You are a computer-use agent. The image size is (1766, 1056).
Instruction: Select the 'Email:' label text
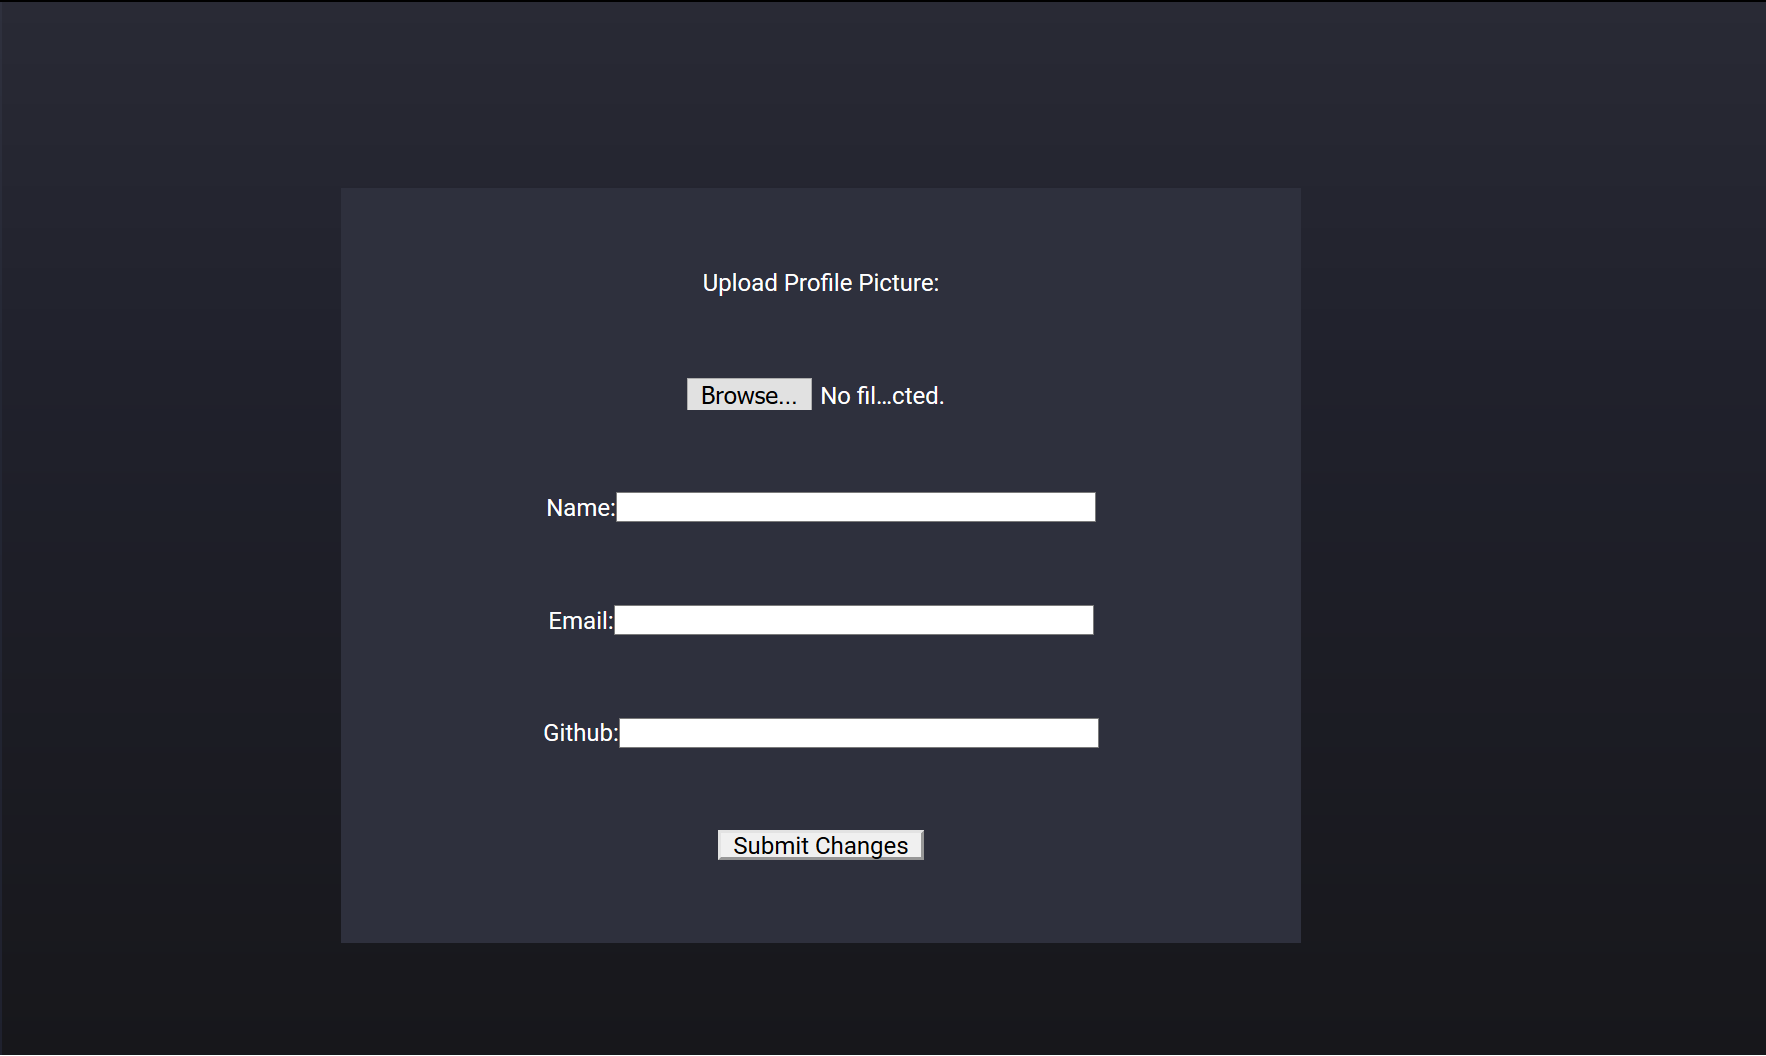coord(581,621)
